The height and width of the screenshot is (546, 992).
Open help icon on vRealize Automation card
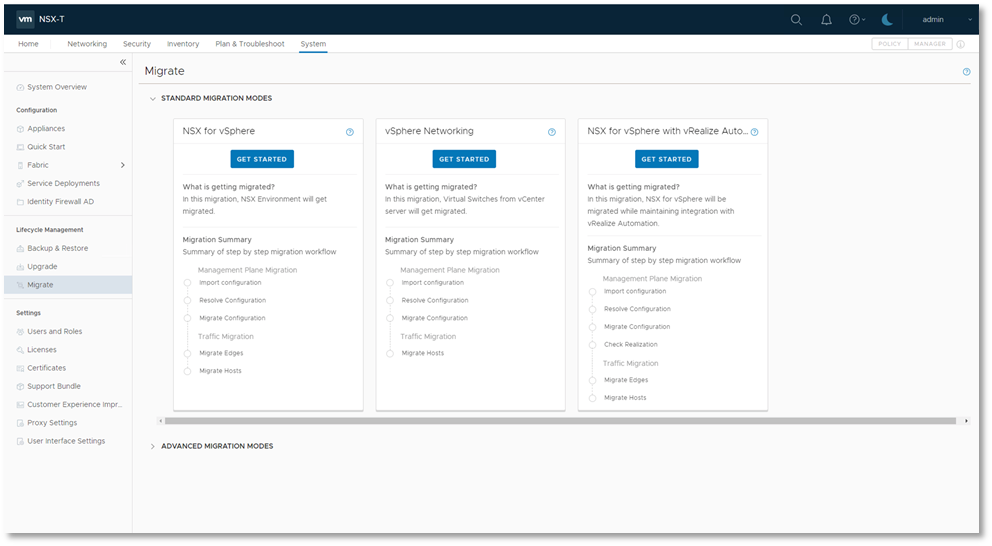[754, 132]
